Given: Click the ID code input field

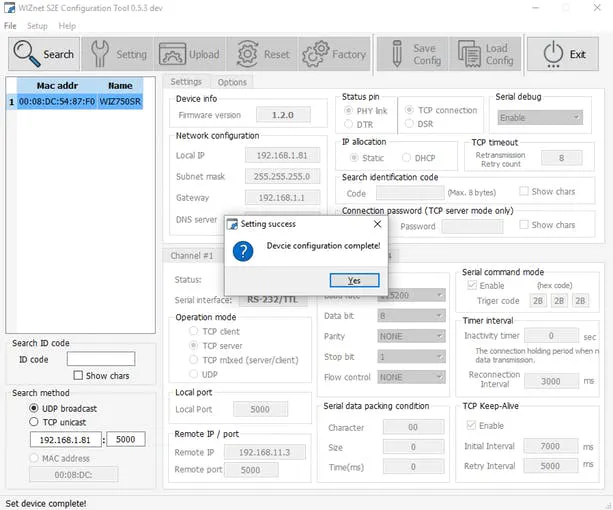Looking at the screenshot, I should point(101,359).
